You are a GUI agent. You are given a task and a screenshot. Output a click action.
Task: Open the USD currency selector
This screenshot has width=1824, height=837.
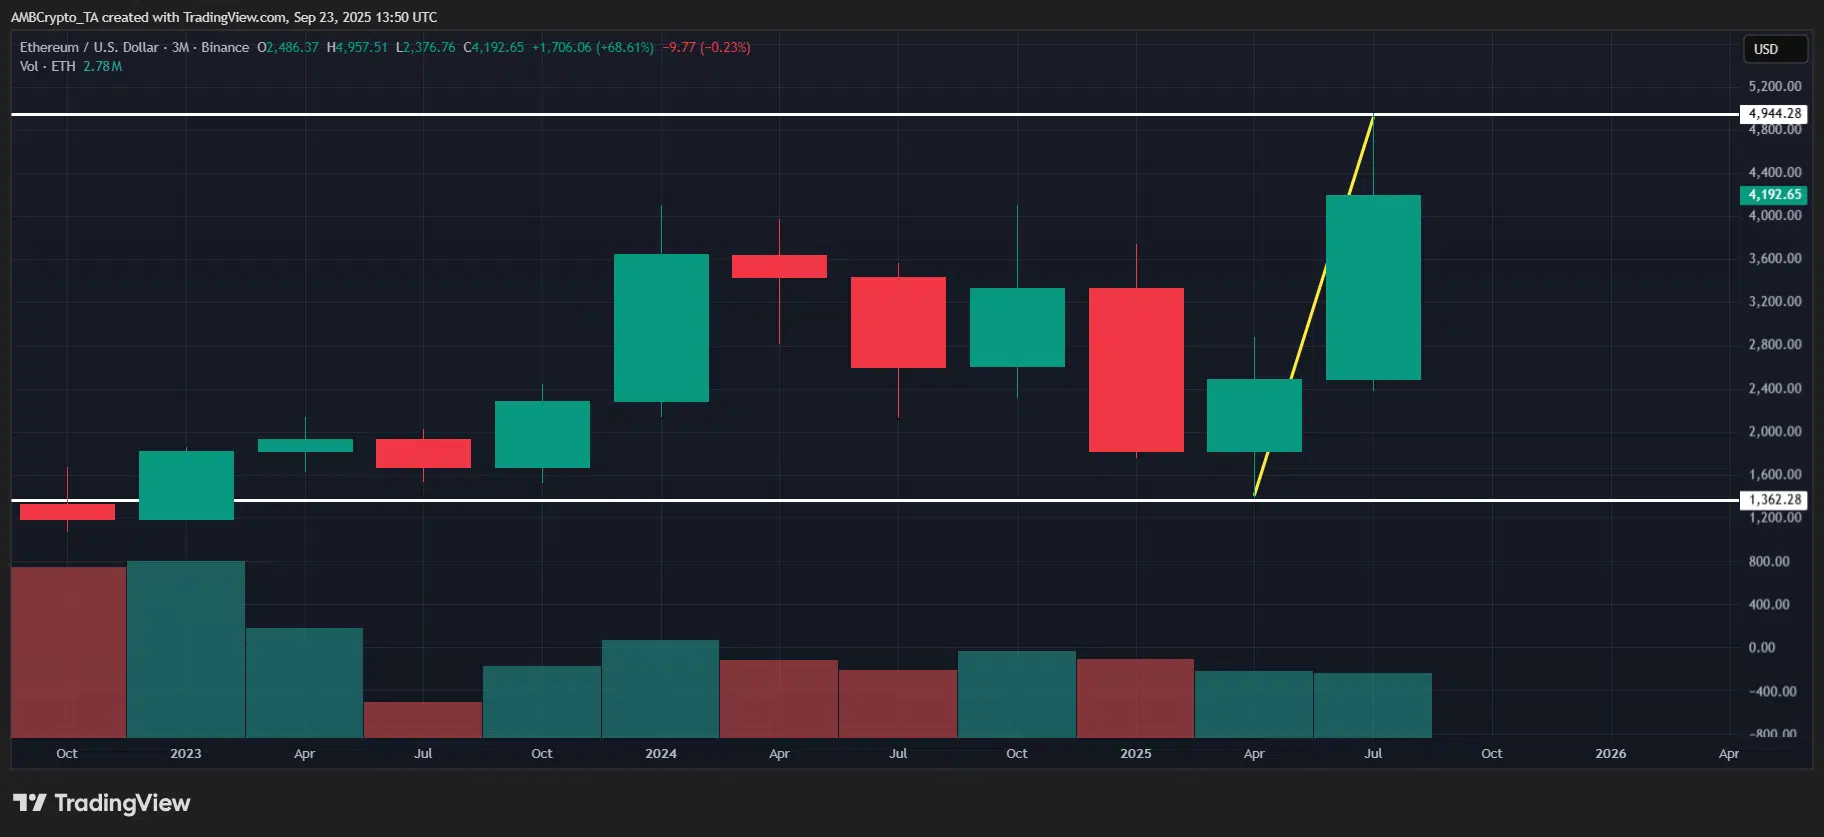coord(1776,49)
